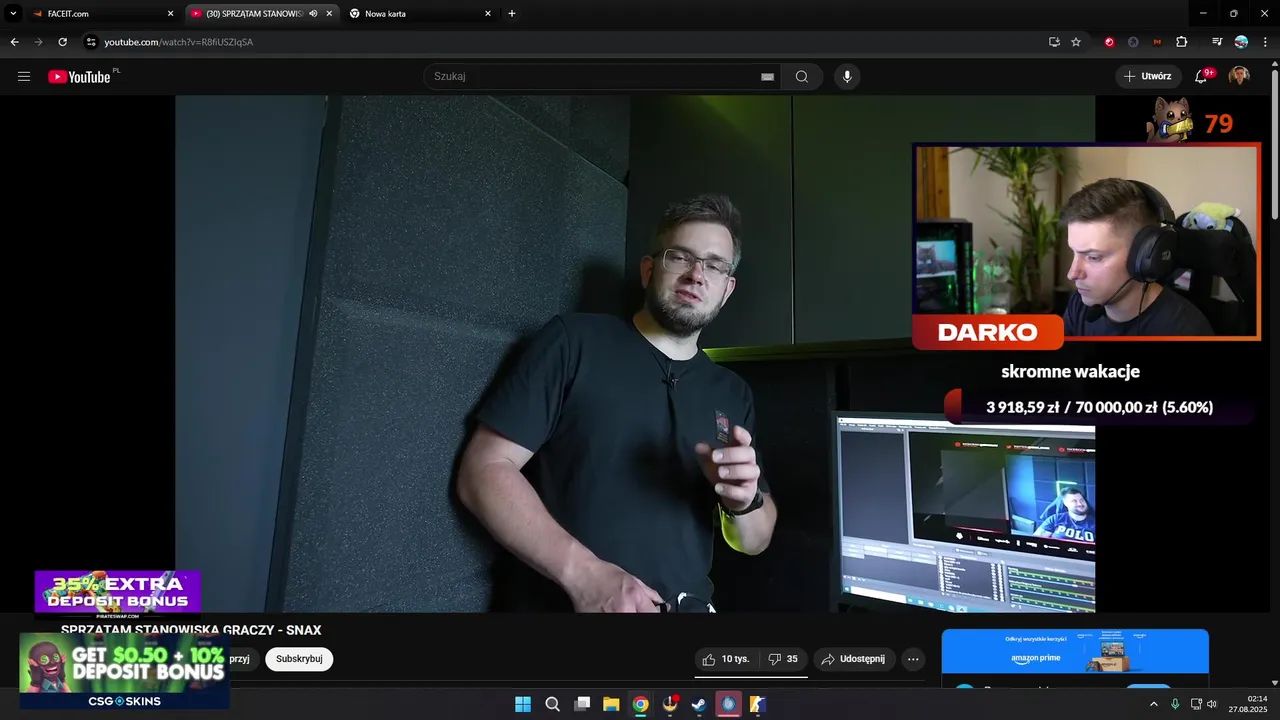Close the Nowa karta tab
This screenshot has height=720, width=1280.
[488, 14]
